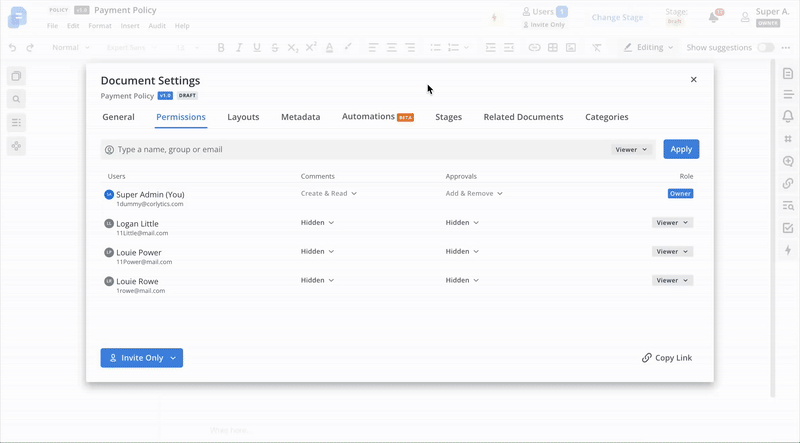Open Louie Power's Approvals dropdown

click(x=462, y=252)
